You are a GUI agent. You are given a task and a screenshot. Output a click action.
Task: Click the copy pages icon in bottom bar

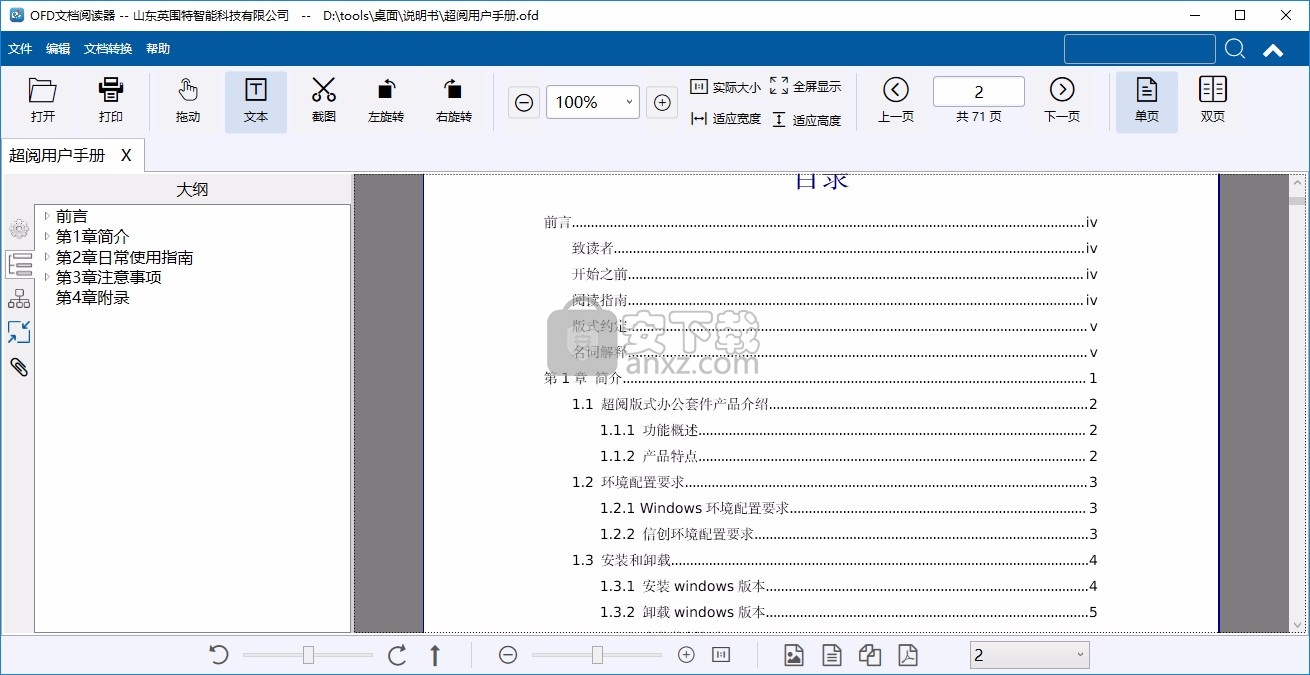click(x=870, y=655)
